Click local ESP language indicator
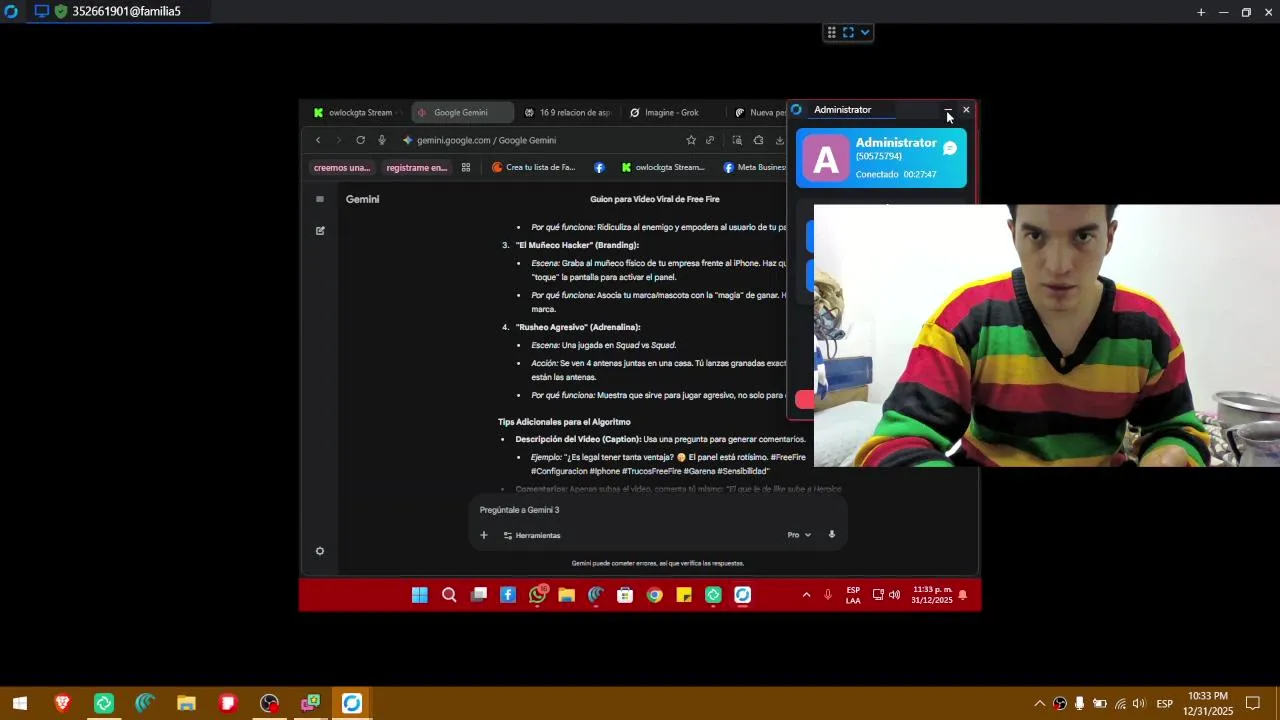 [x=1165, y=703]
